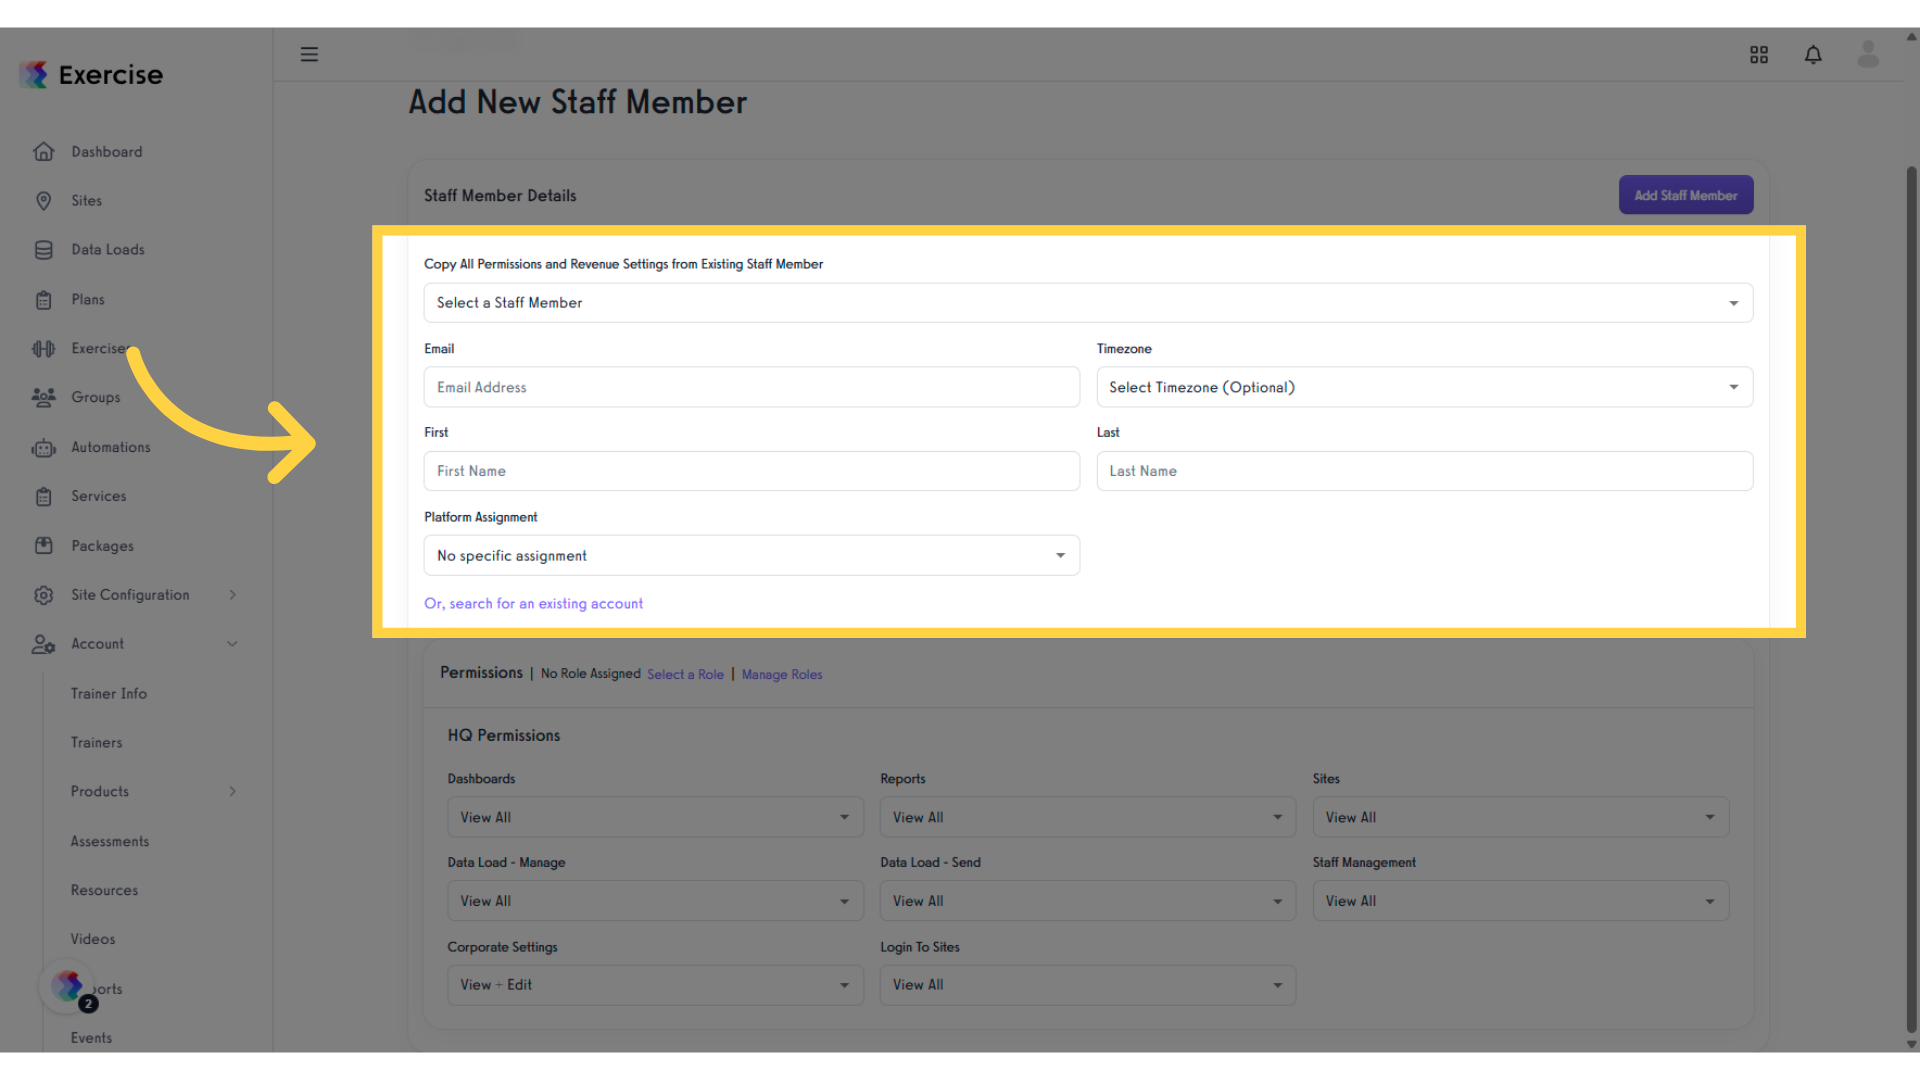The height and width of the screenshot is (1080, 1920).
Task: Click the Services clipboard icon
Action: point(44,497)
